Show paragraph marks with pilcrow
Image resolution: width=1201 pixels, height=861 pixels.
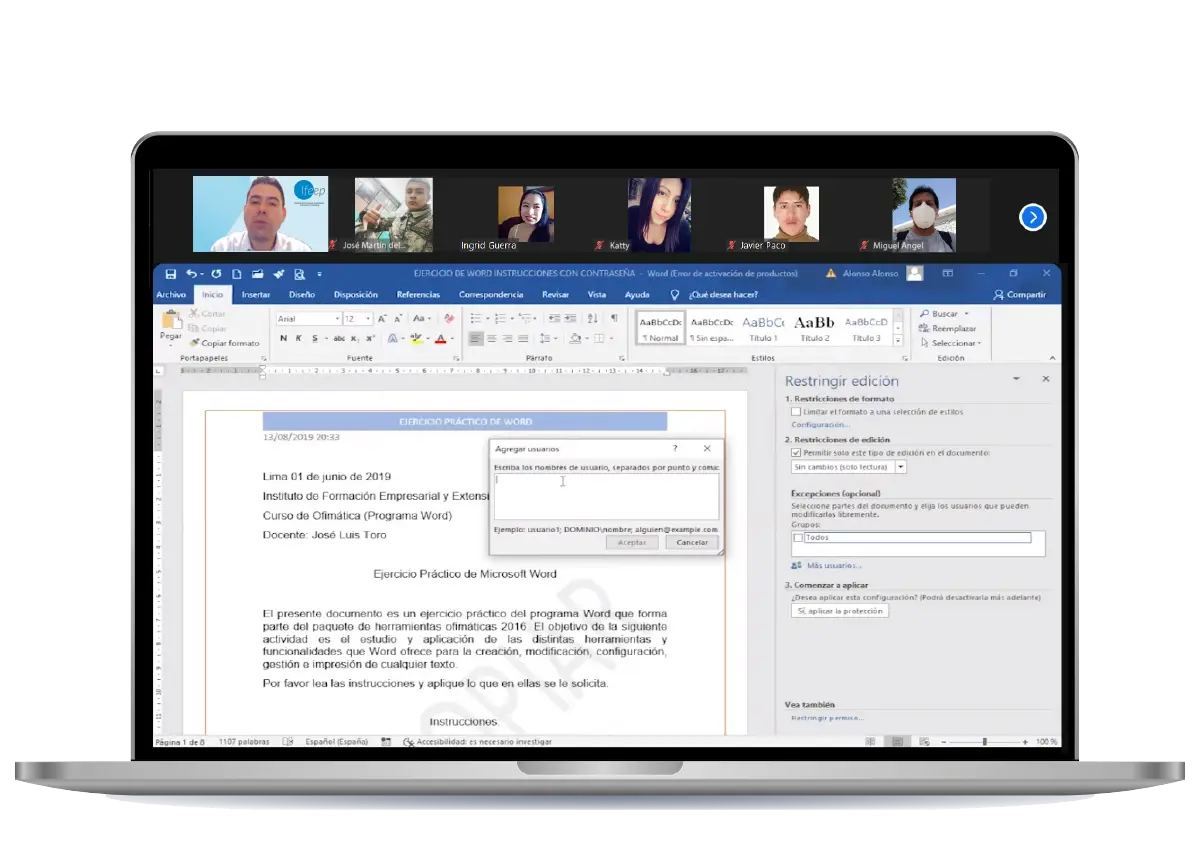point(613,319)
